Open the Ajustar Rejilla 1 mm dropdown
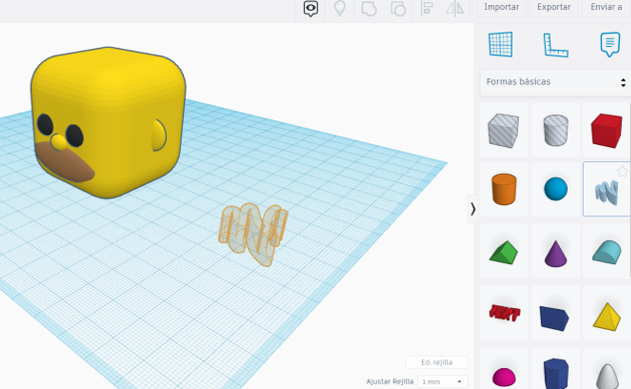 coord(442,381)
